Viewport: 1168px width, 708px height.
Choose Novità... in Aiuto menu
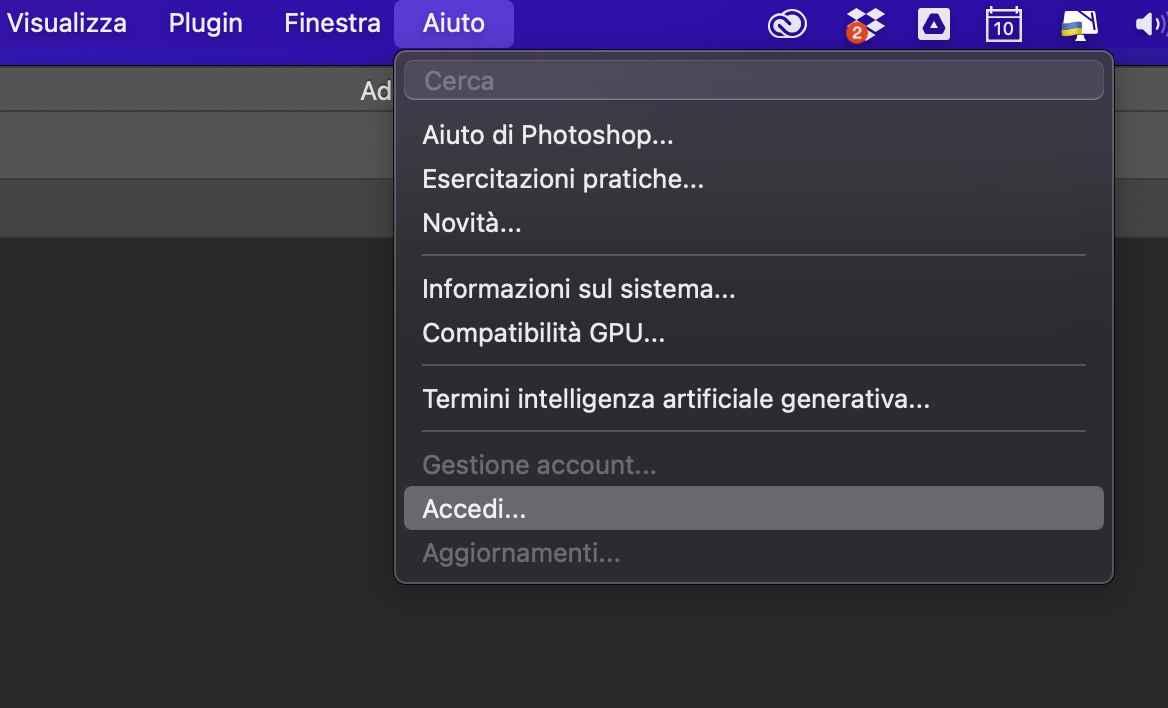tap(753, 223)
